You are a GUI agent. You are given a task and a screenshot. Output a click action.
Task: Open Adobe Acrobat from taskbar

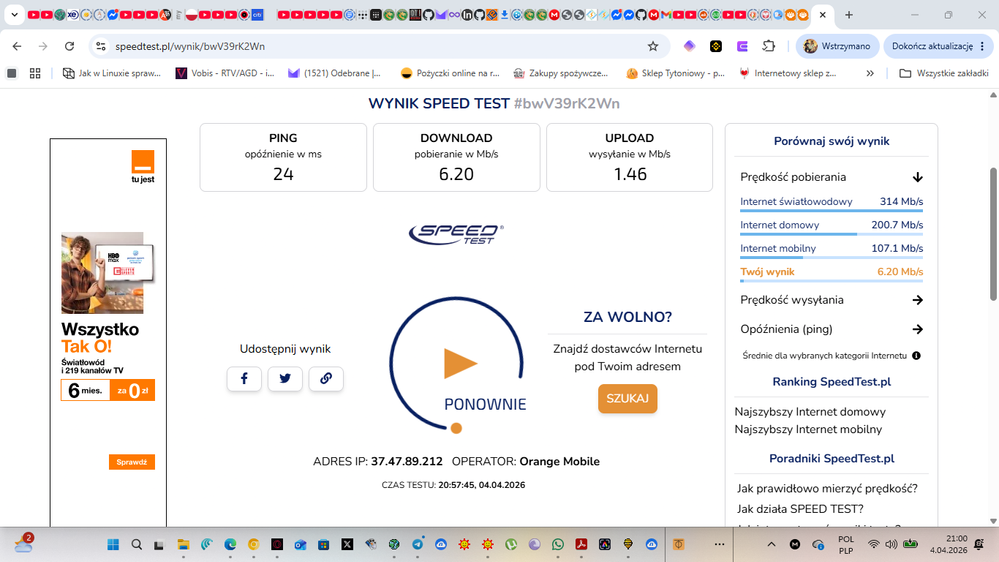click(x=581, y=544)
